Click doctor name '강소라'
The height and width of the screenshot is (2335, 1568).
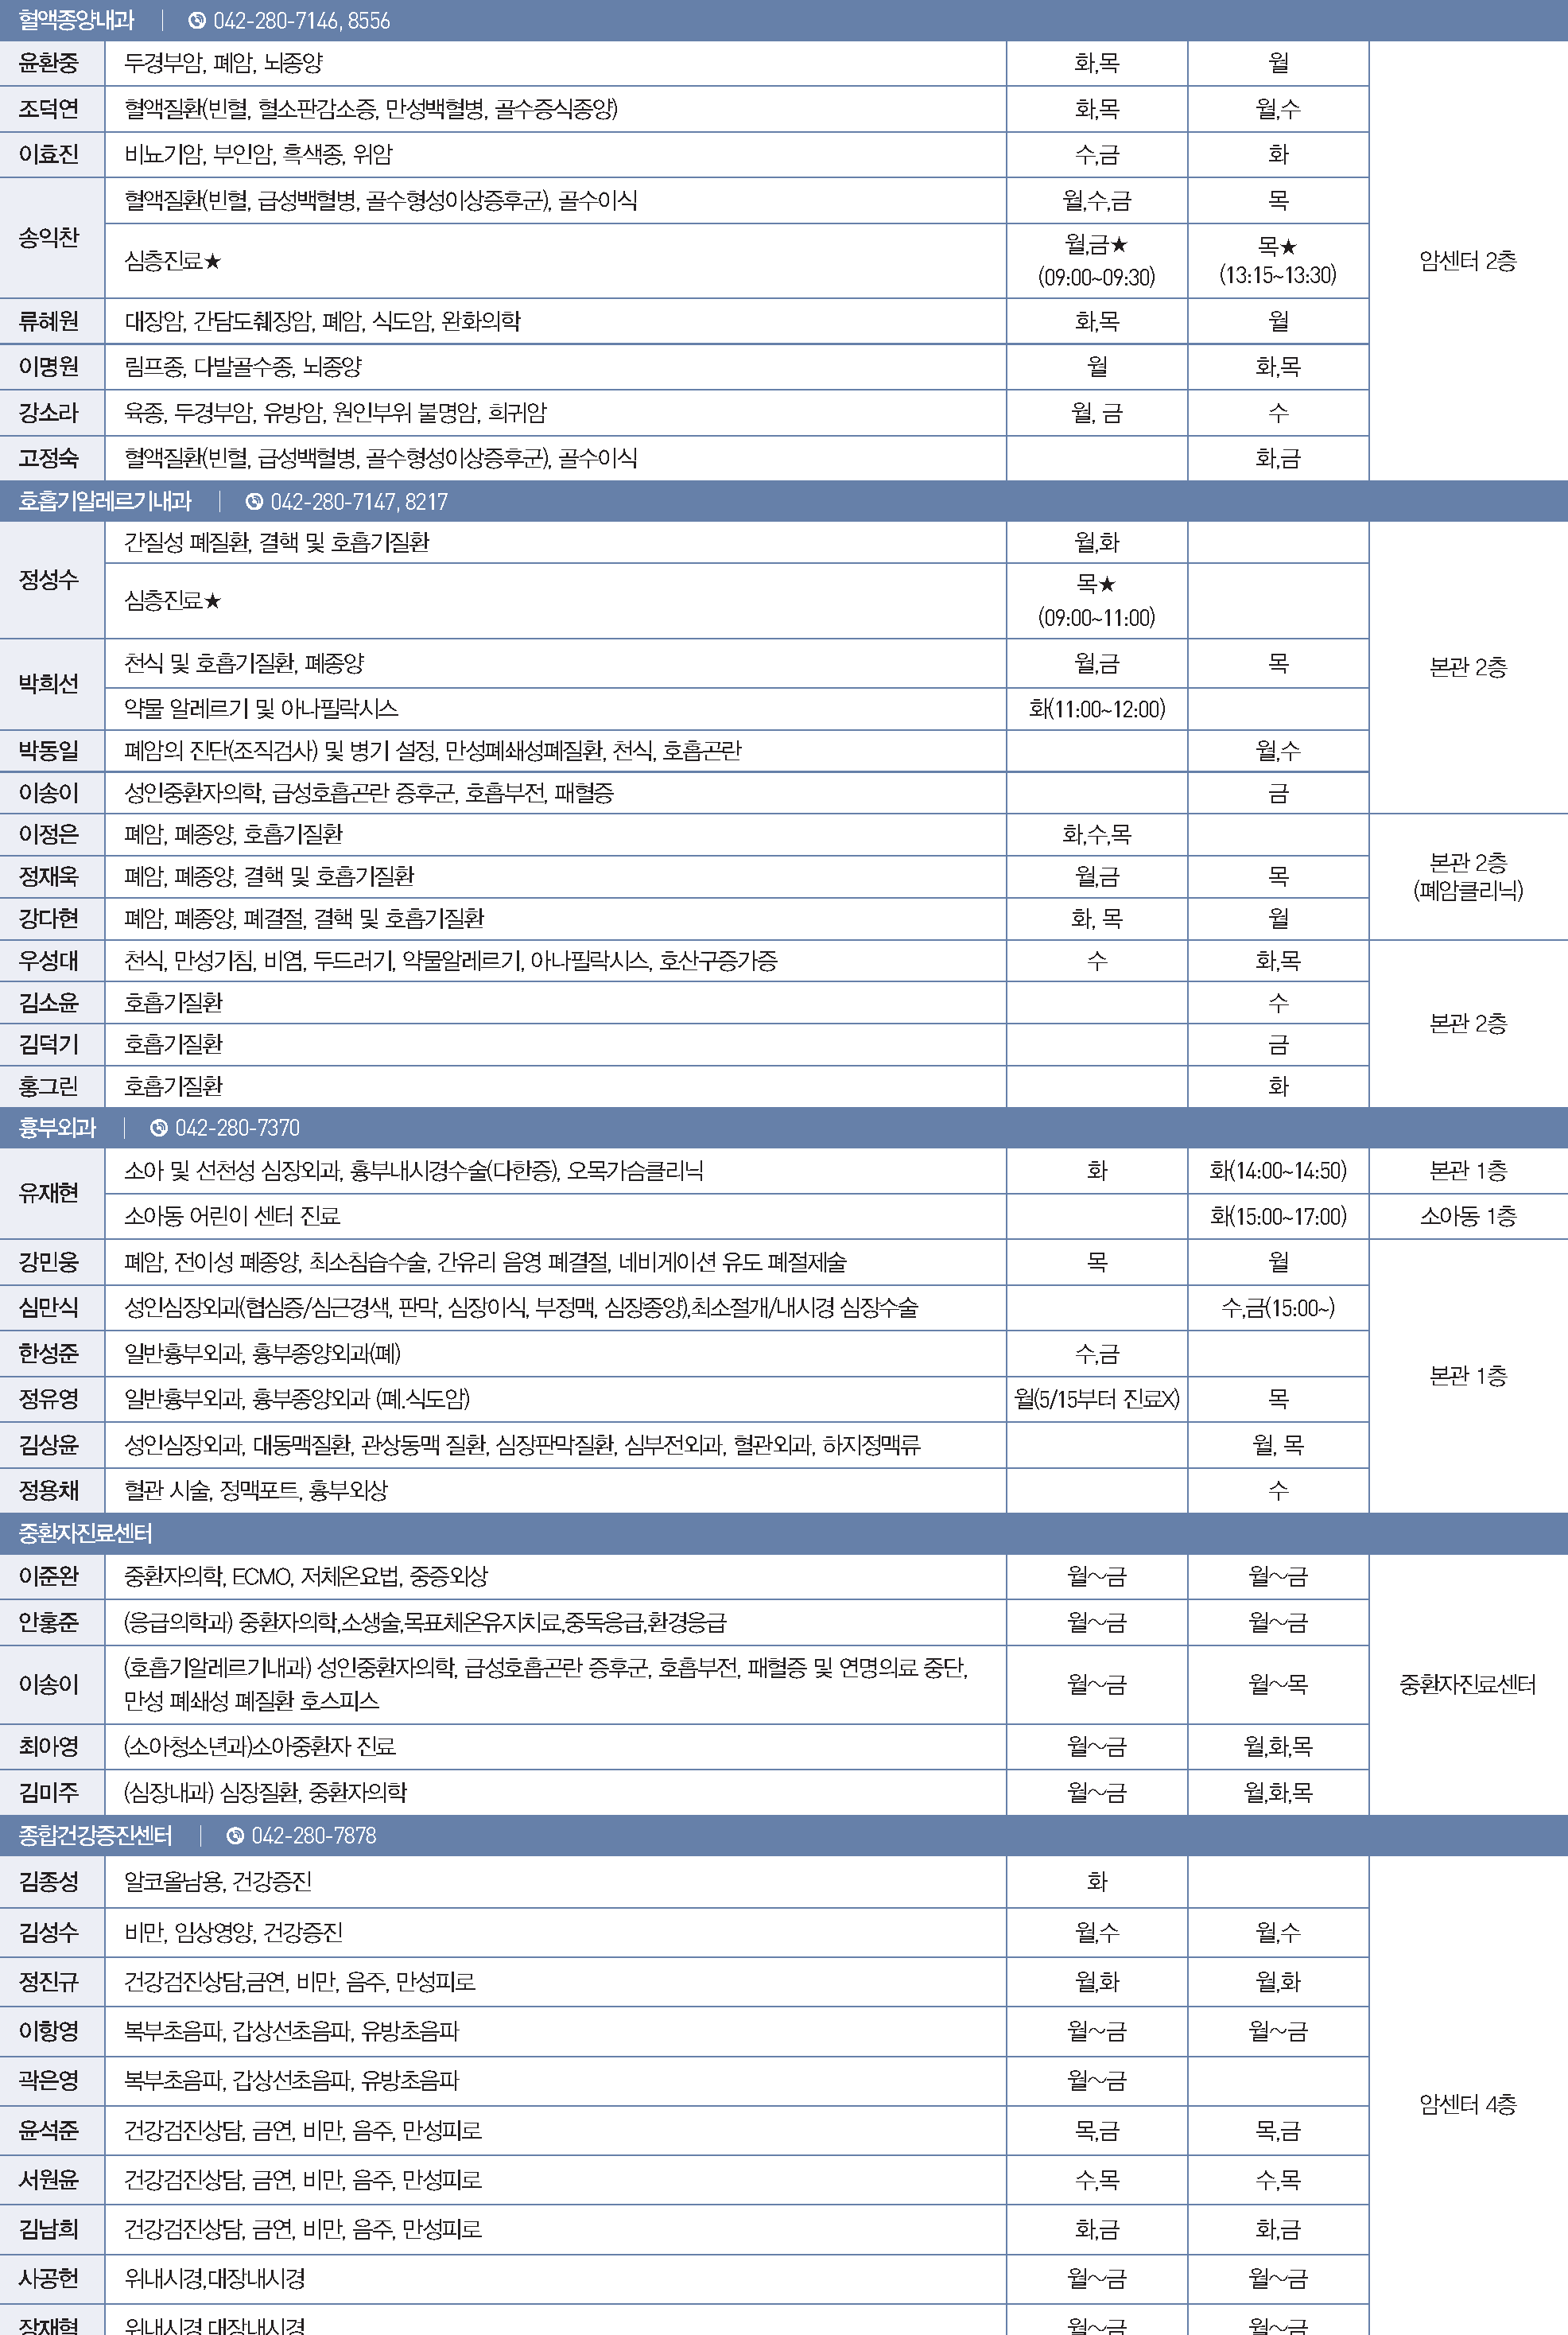(48, 413)
